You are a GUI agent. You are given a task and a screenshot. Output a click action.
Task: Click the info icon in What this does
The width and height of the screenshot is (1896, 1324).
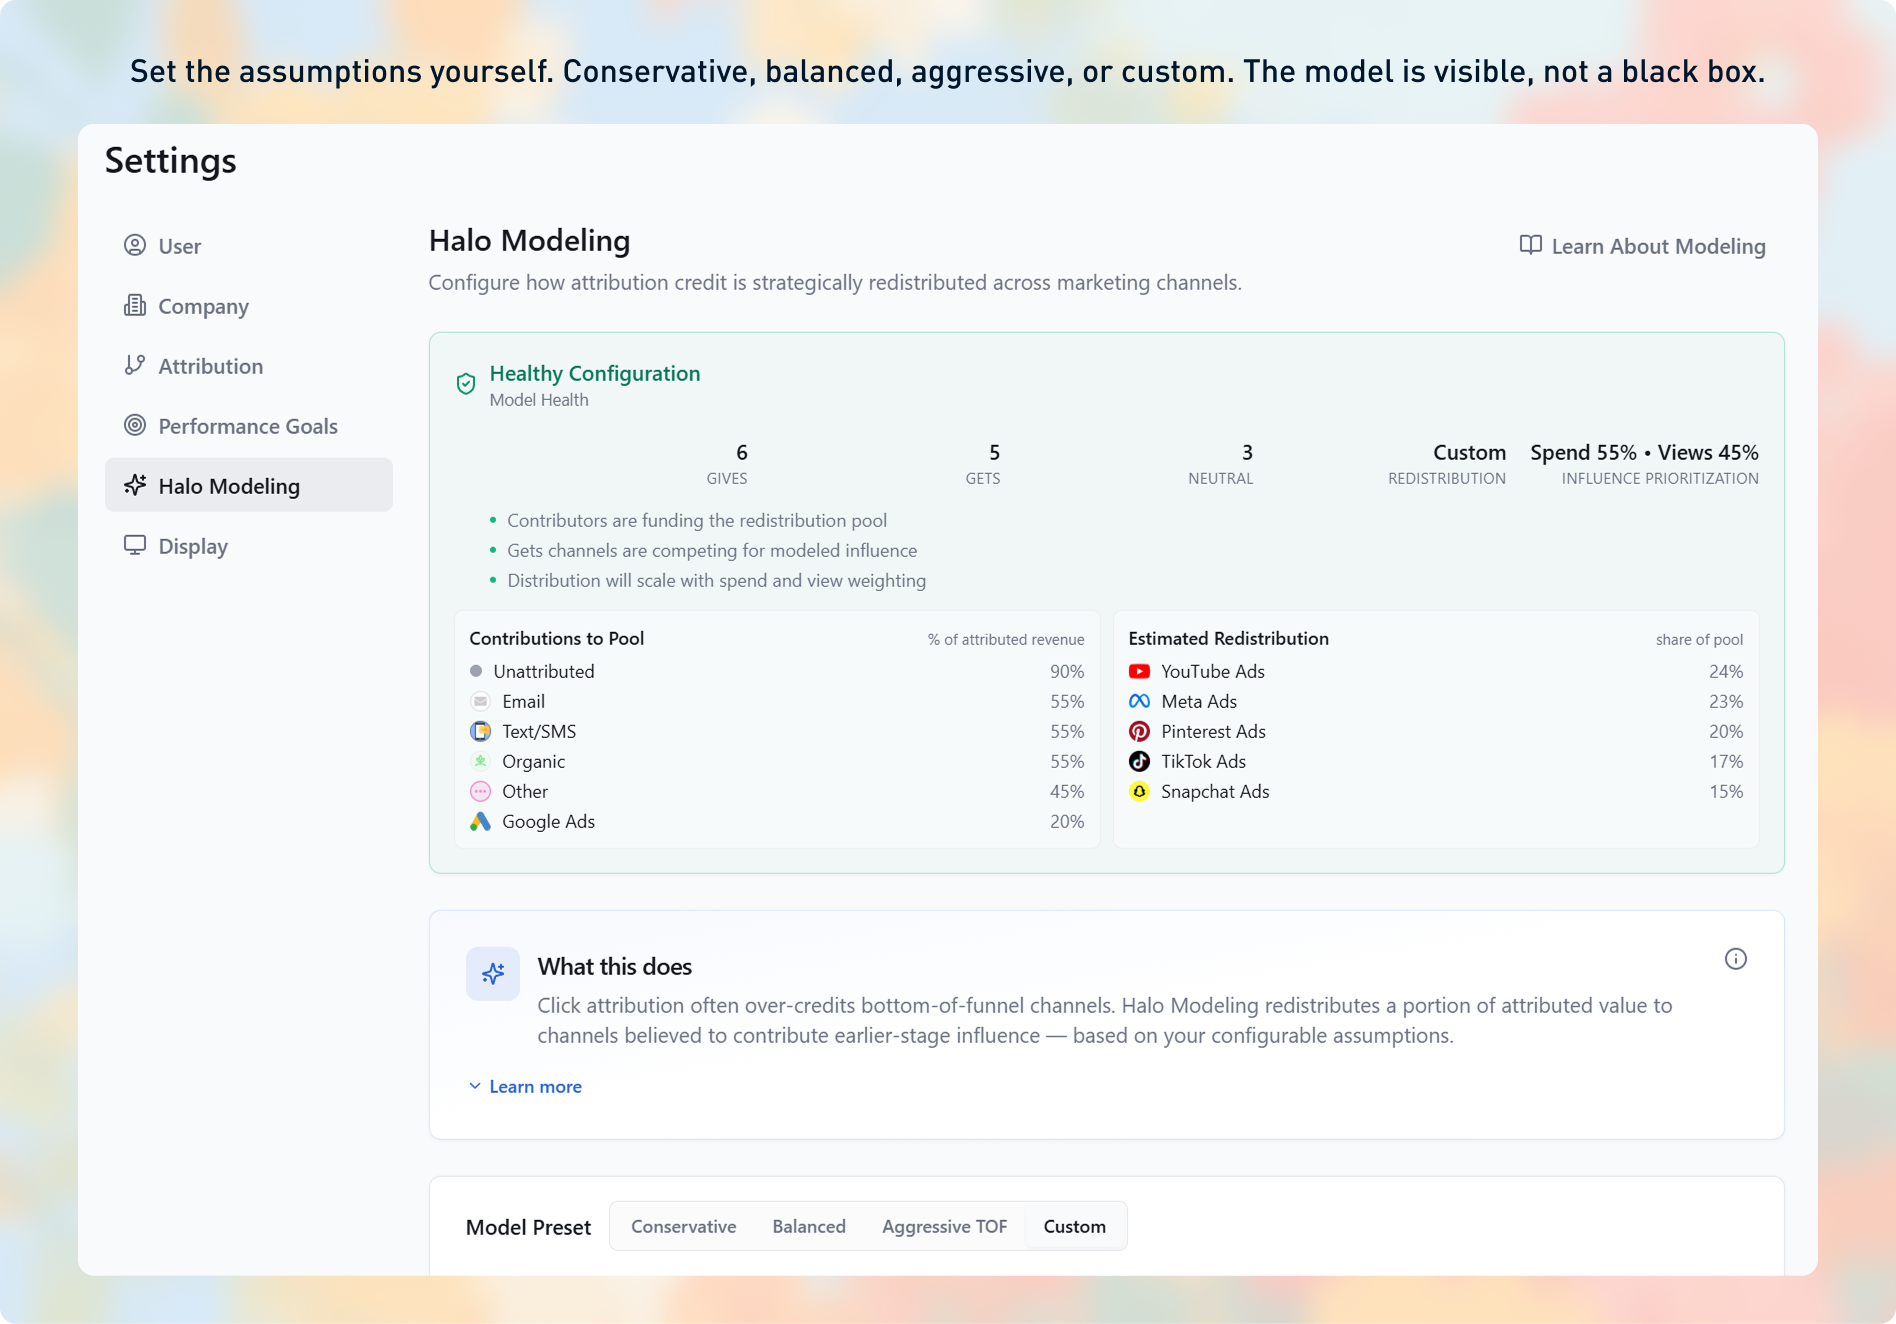[x=1736, y=959]
